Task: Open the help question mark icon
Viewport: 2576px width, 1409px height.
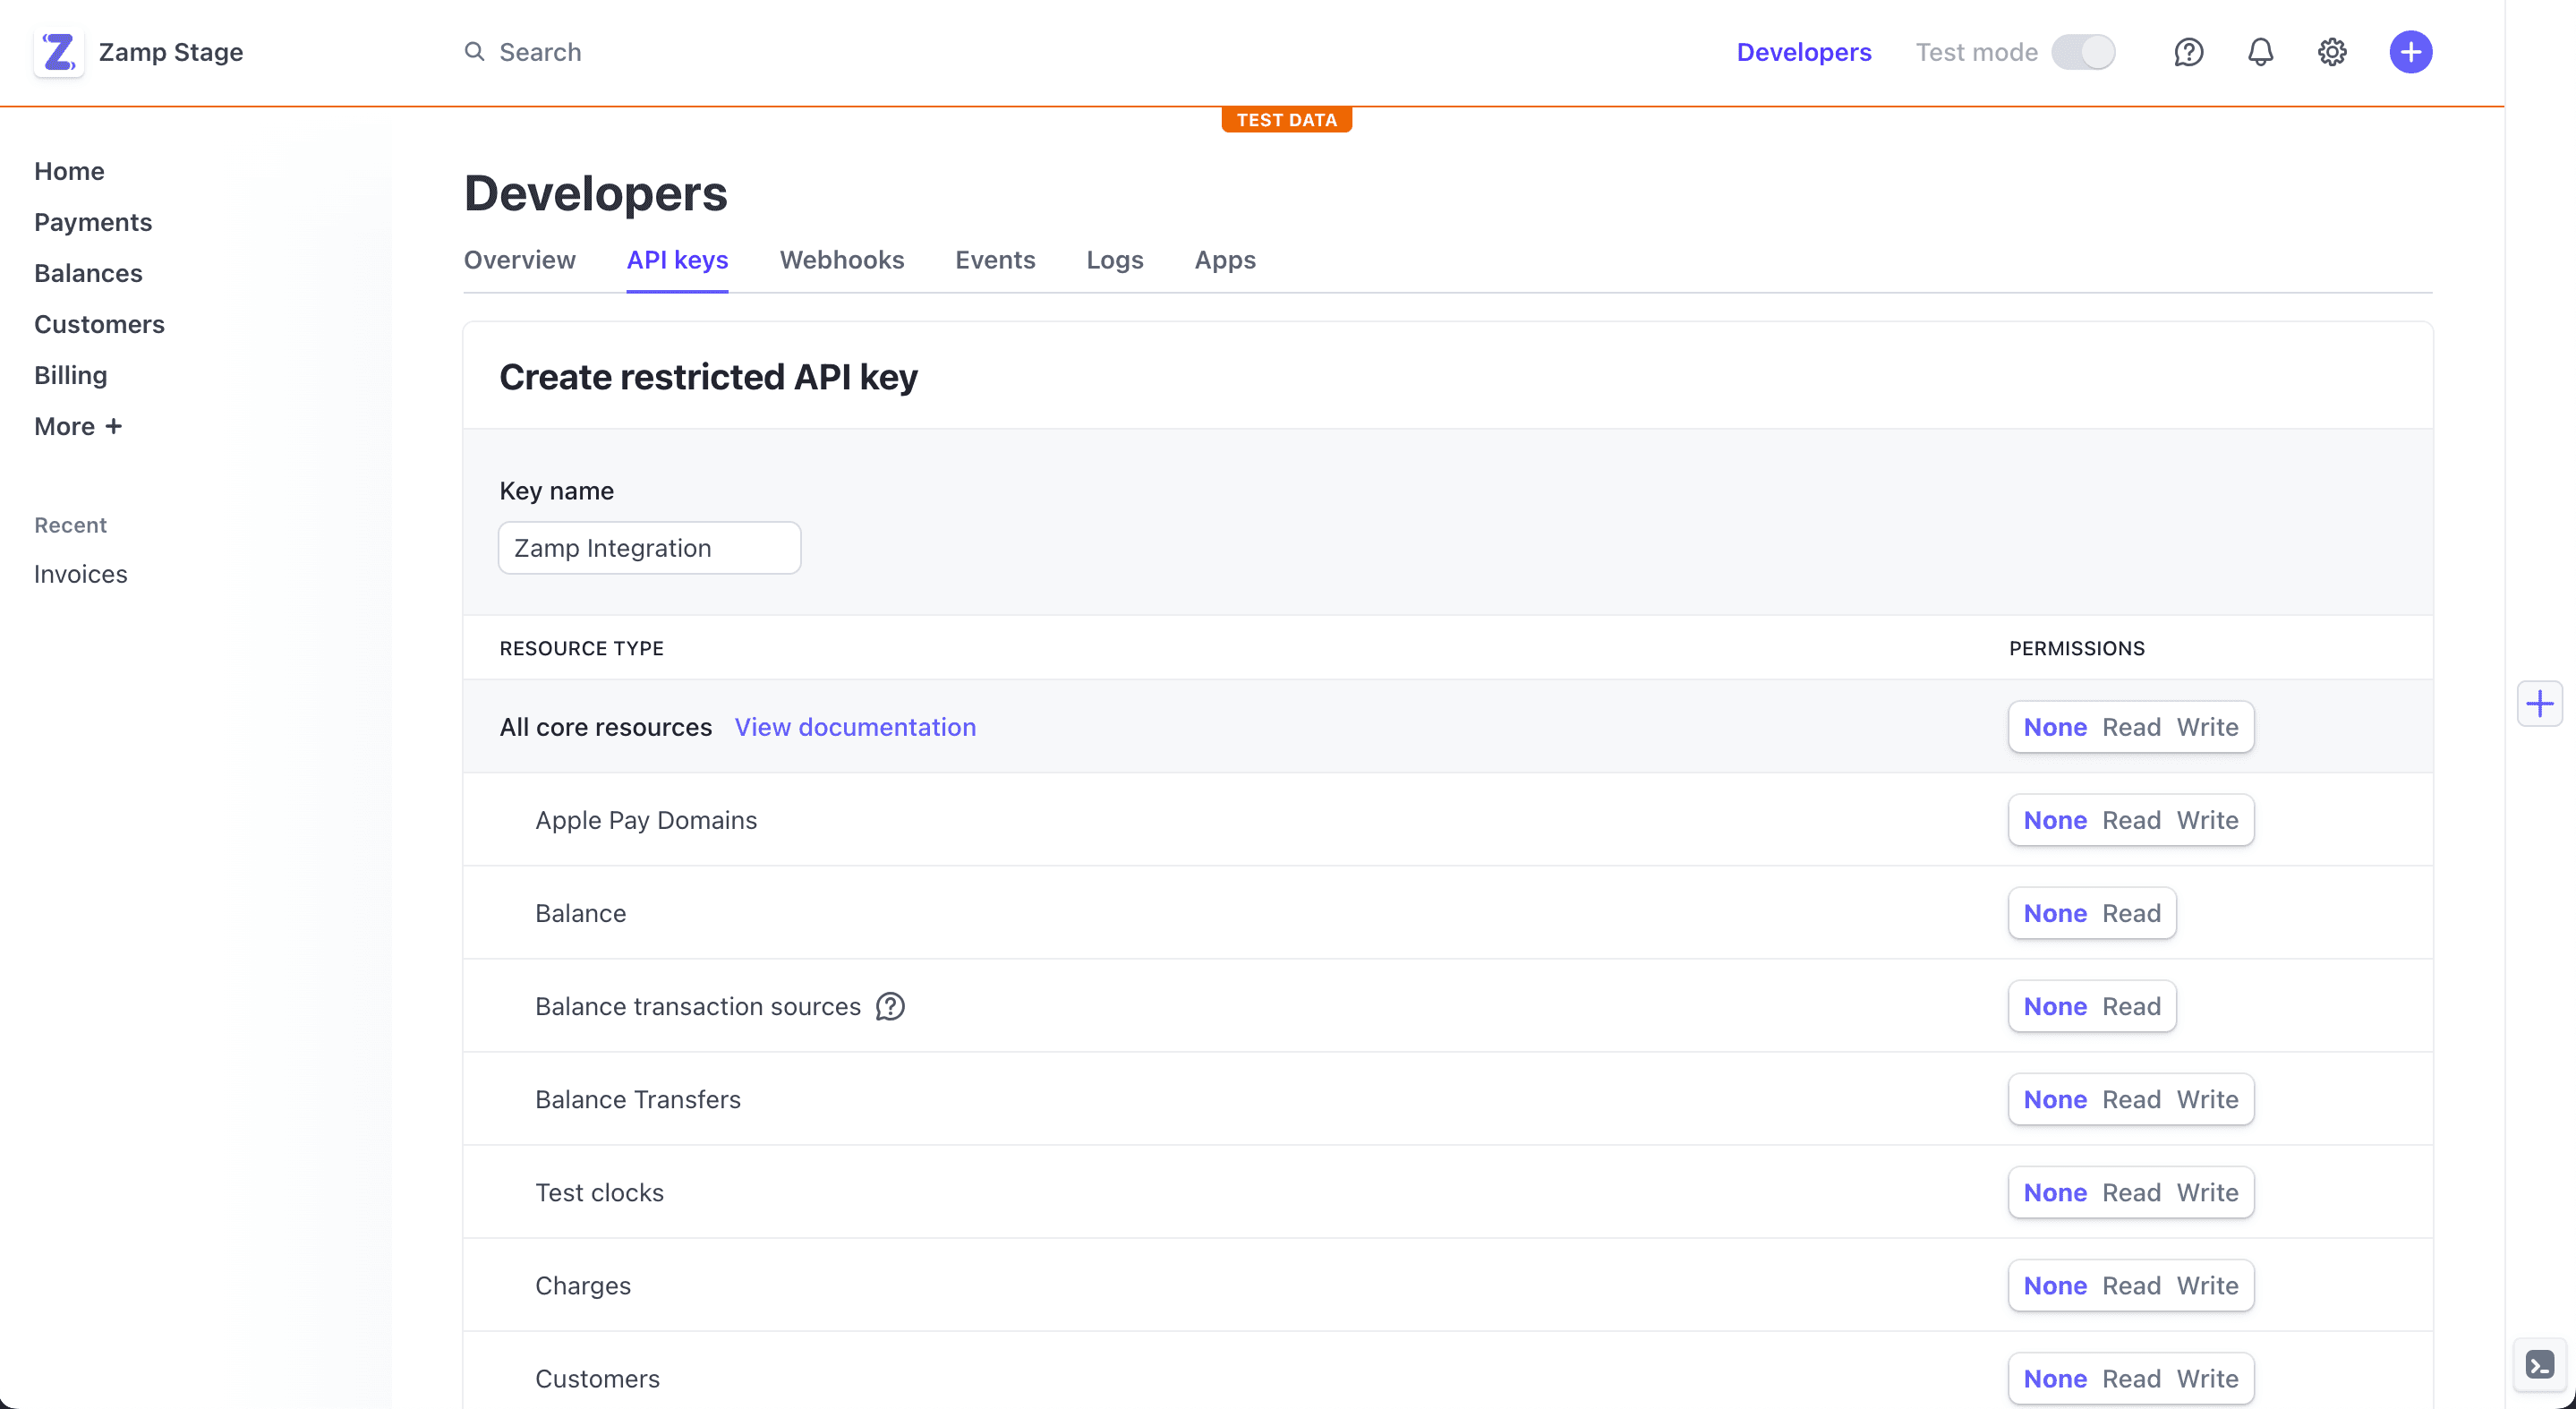Action: (2188, 52)
